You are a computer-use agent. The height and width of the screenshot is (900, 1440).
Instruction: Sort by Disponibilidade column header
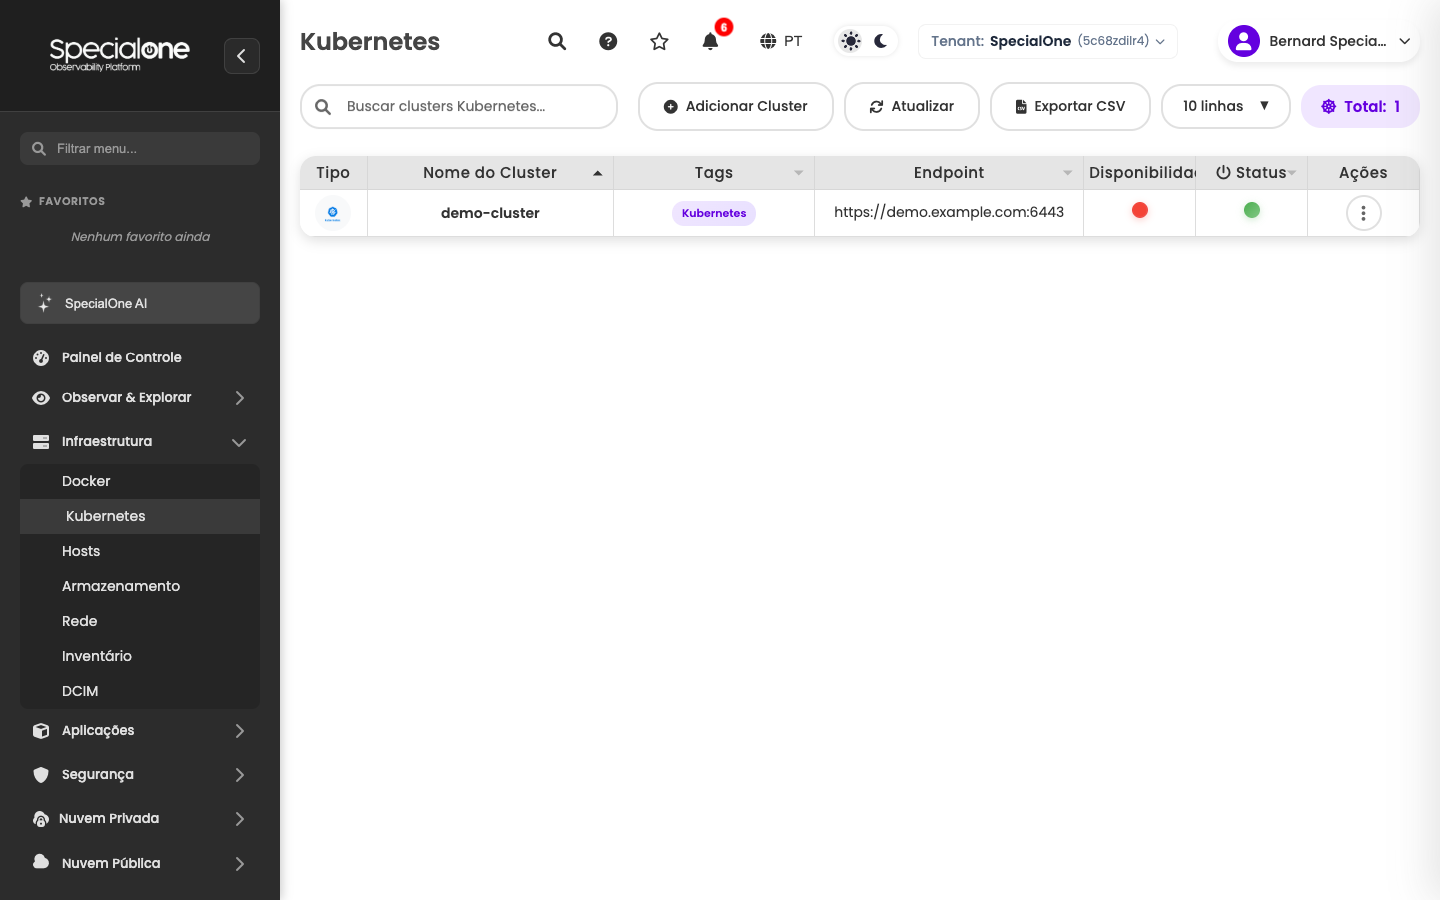[1140, 173]
